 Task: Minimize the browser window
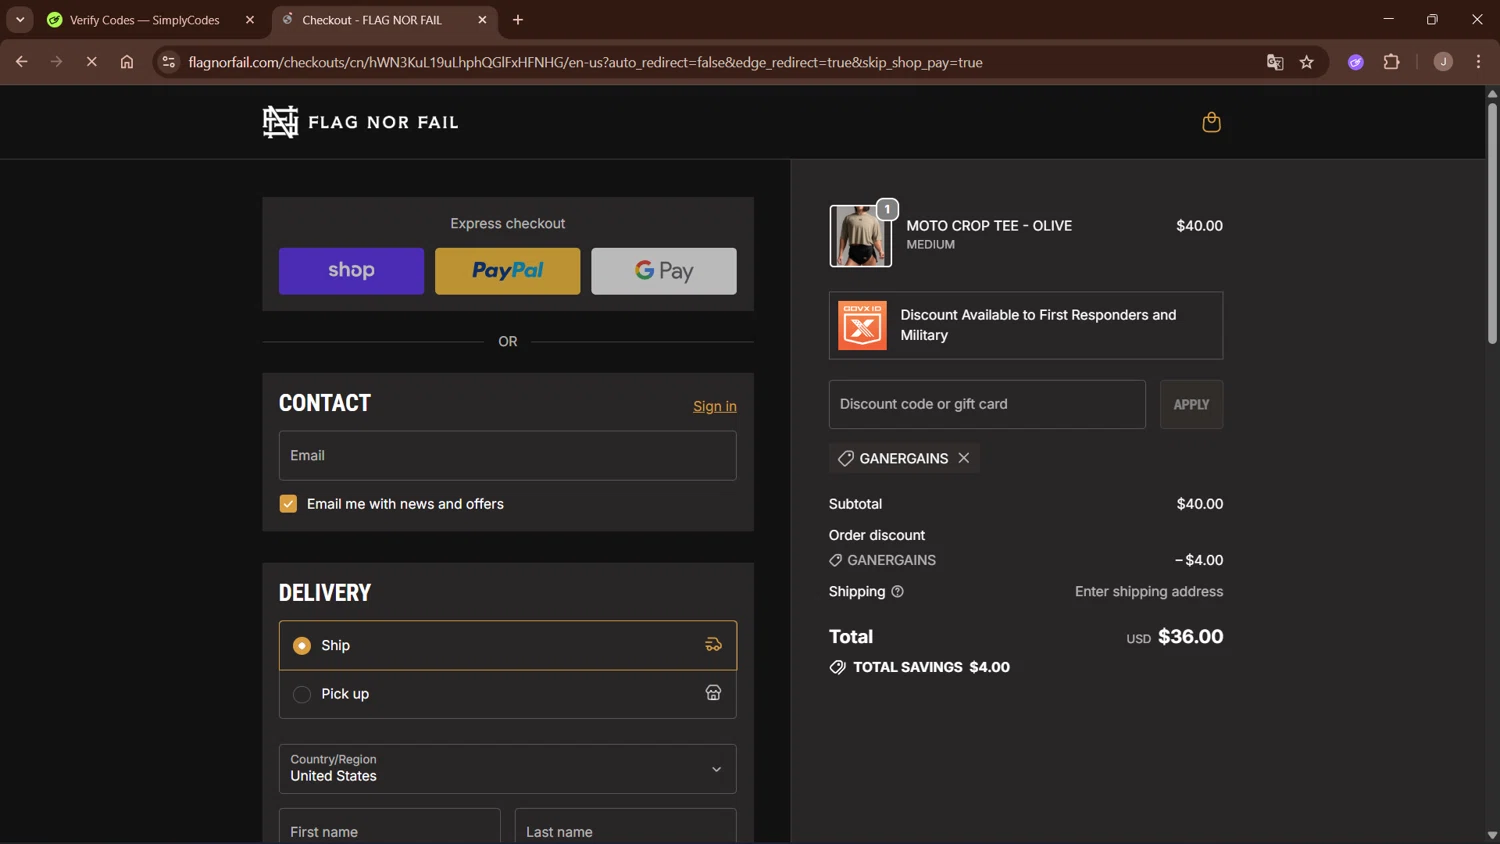point(1388,20)
